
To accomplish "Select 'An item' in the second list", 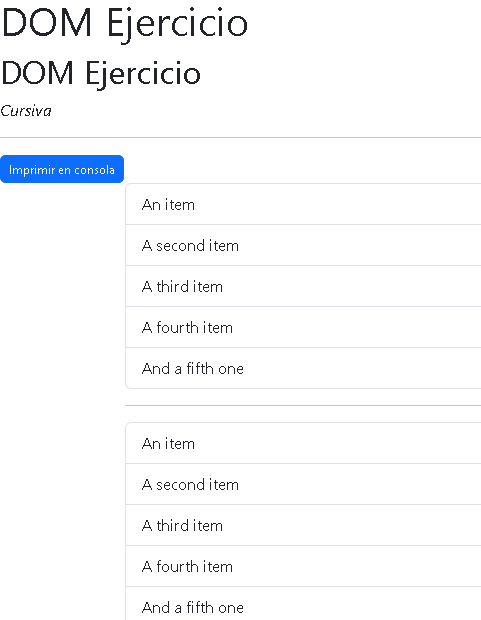I will [303, 443].
